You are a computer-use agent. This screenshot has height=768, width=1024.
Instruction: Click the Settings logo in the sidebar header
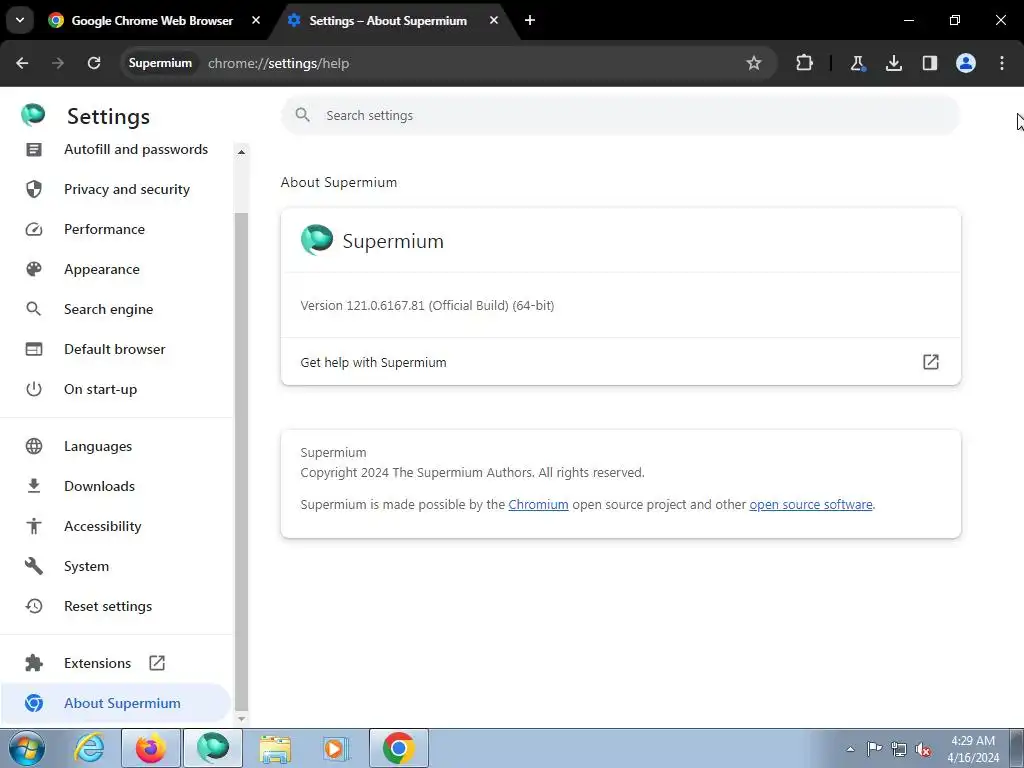(x=33, y=115)
